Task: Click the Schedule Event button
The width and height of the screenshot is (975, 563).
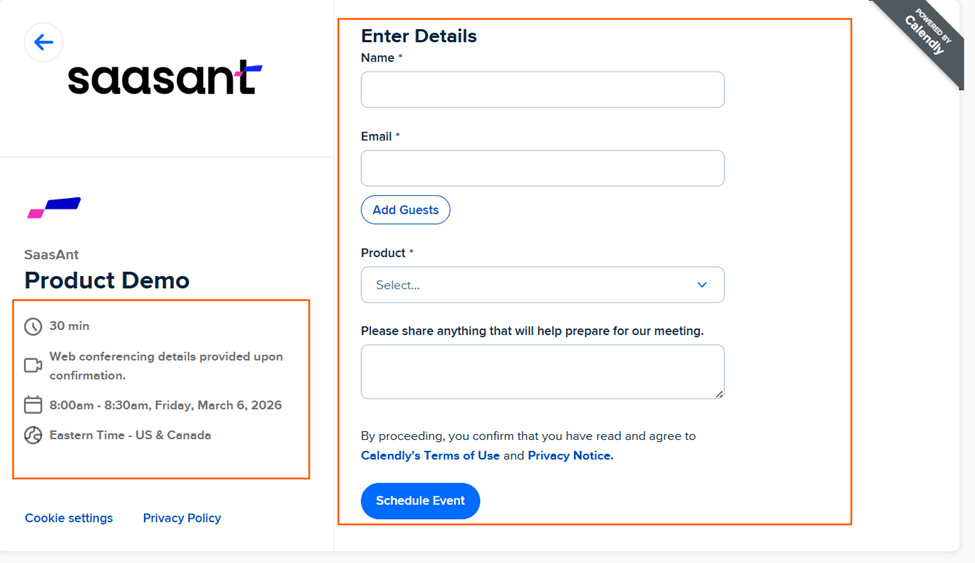Action: (x=420, y=501)
